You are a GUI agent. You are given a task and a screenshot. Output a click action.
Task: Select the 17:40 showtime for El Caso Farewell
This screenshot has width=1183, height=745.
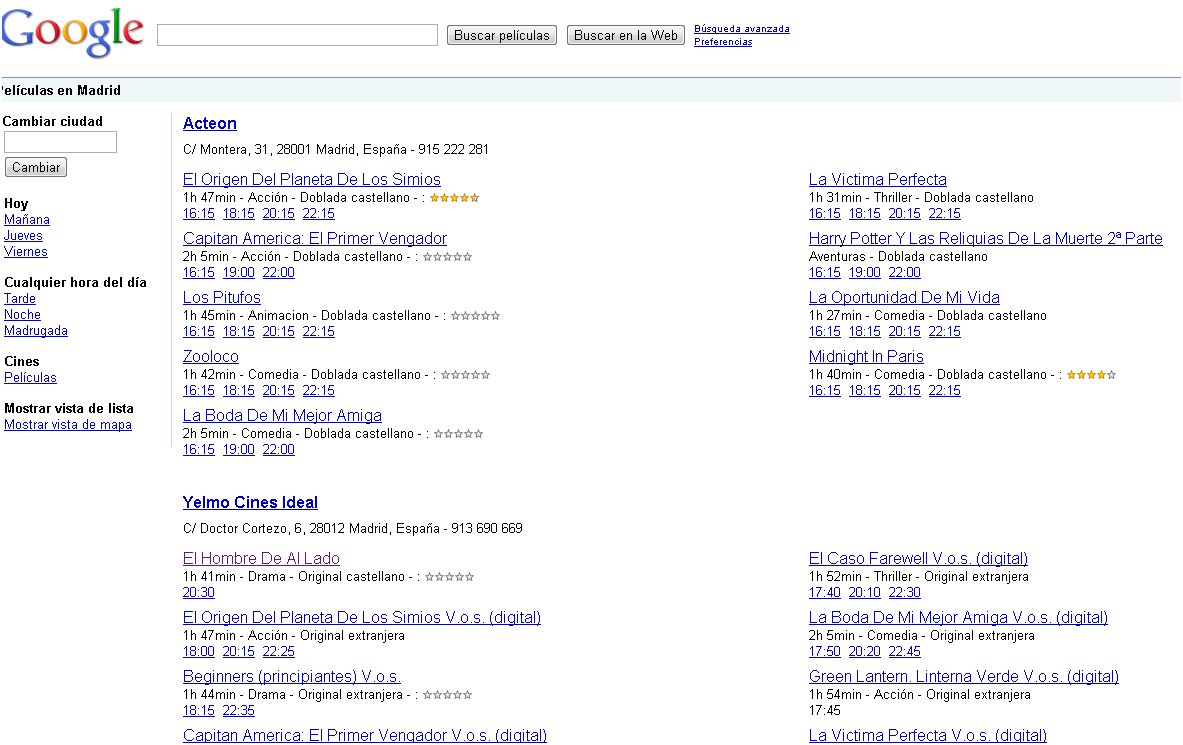coord(824,593)
